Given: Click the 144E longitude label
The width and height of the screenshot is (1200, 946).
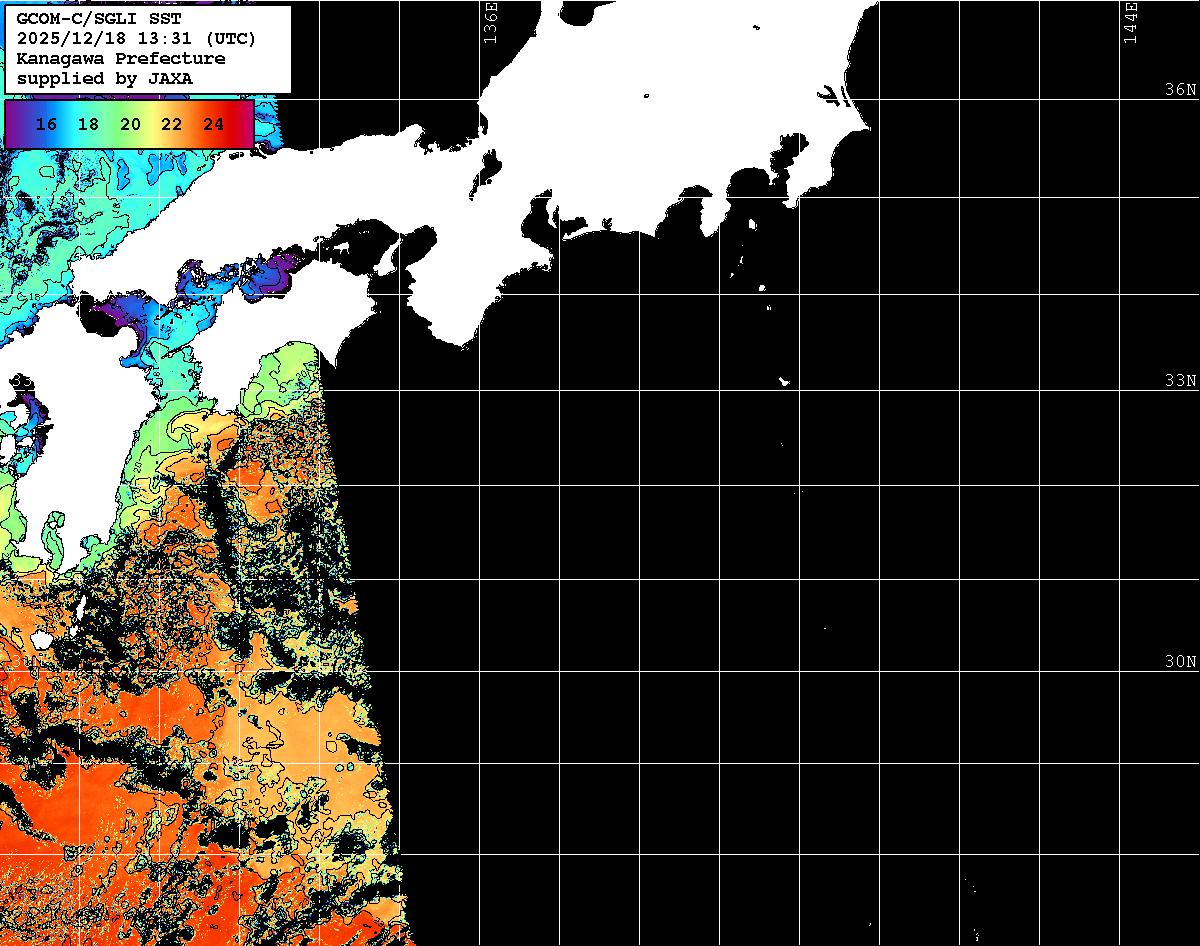Looking at the screenshot, I should [1130, 22].
